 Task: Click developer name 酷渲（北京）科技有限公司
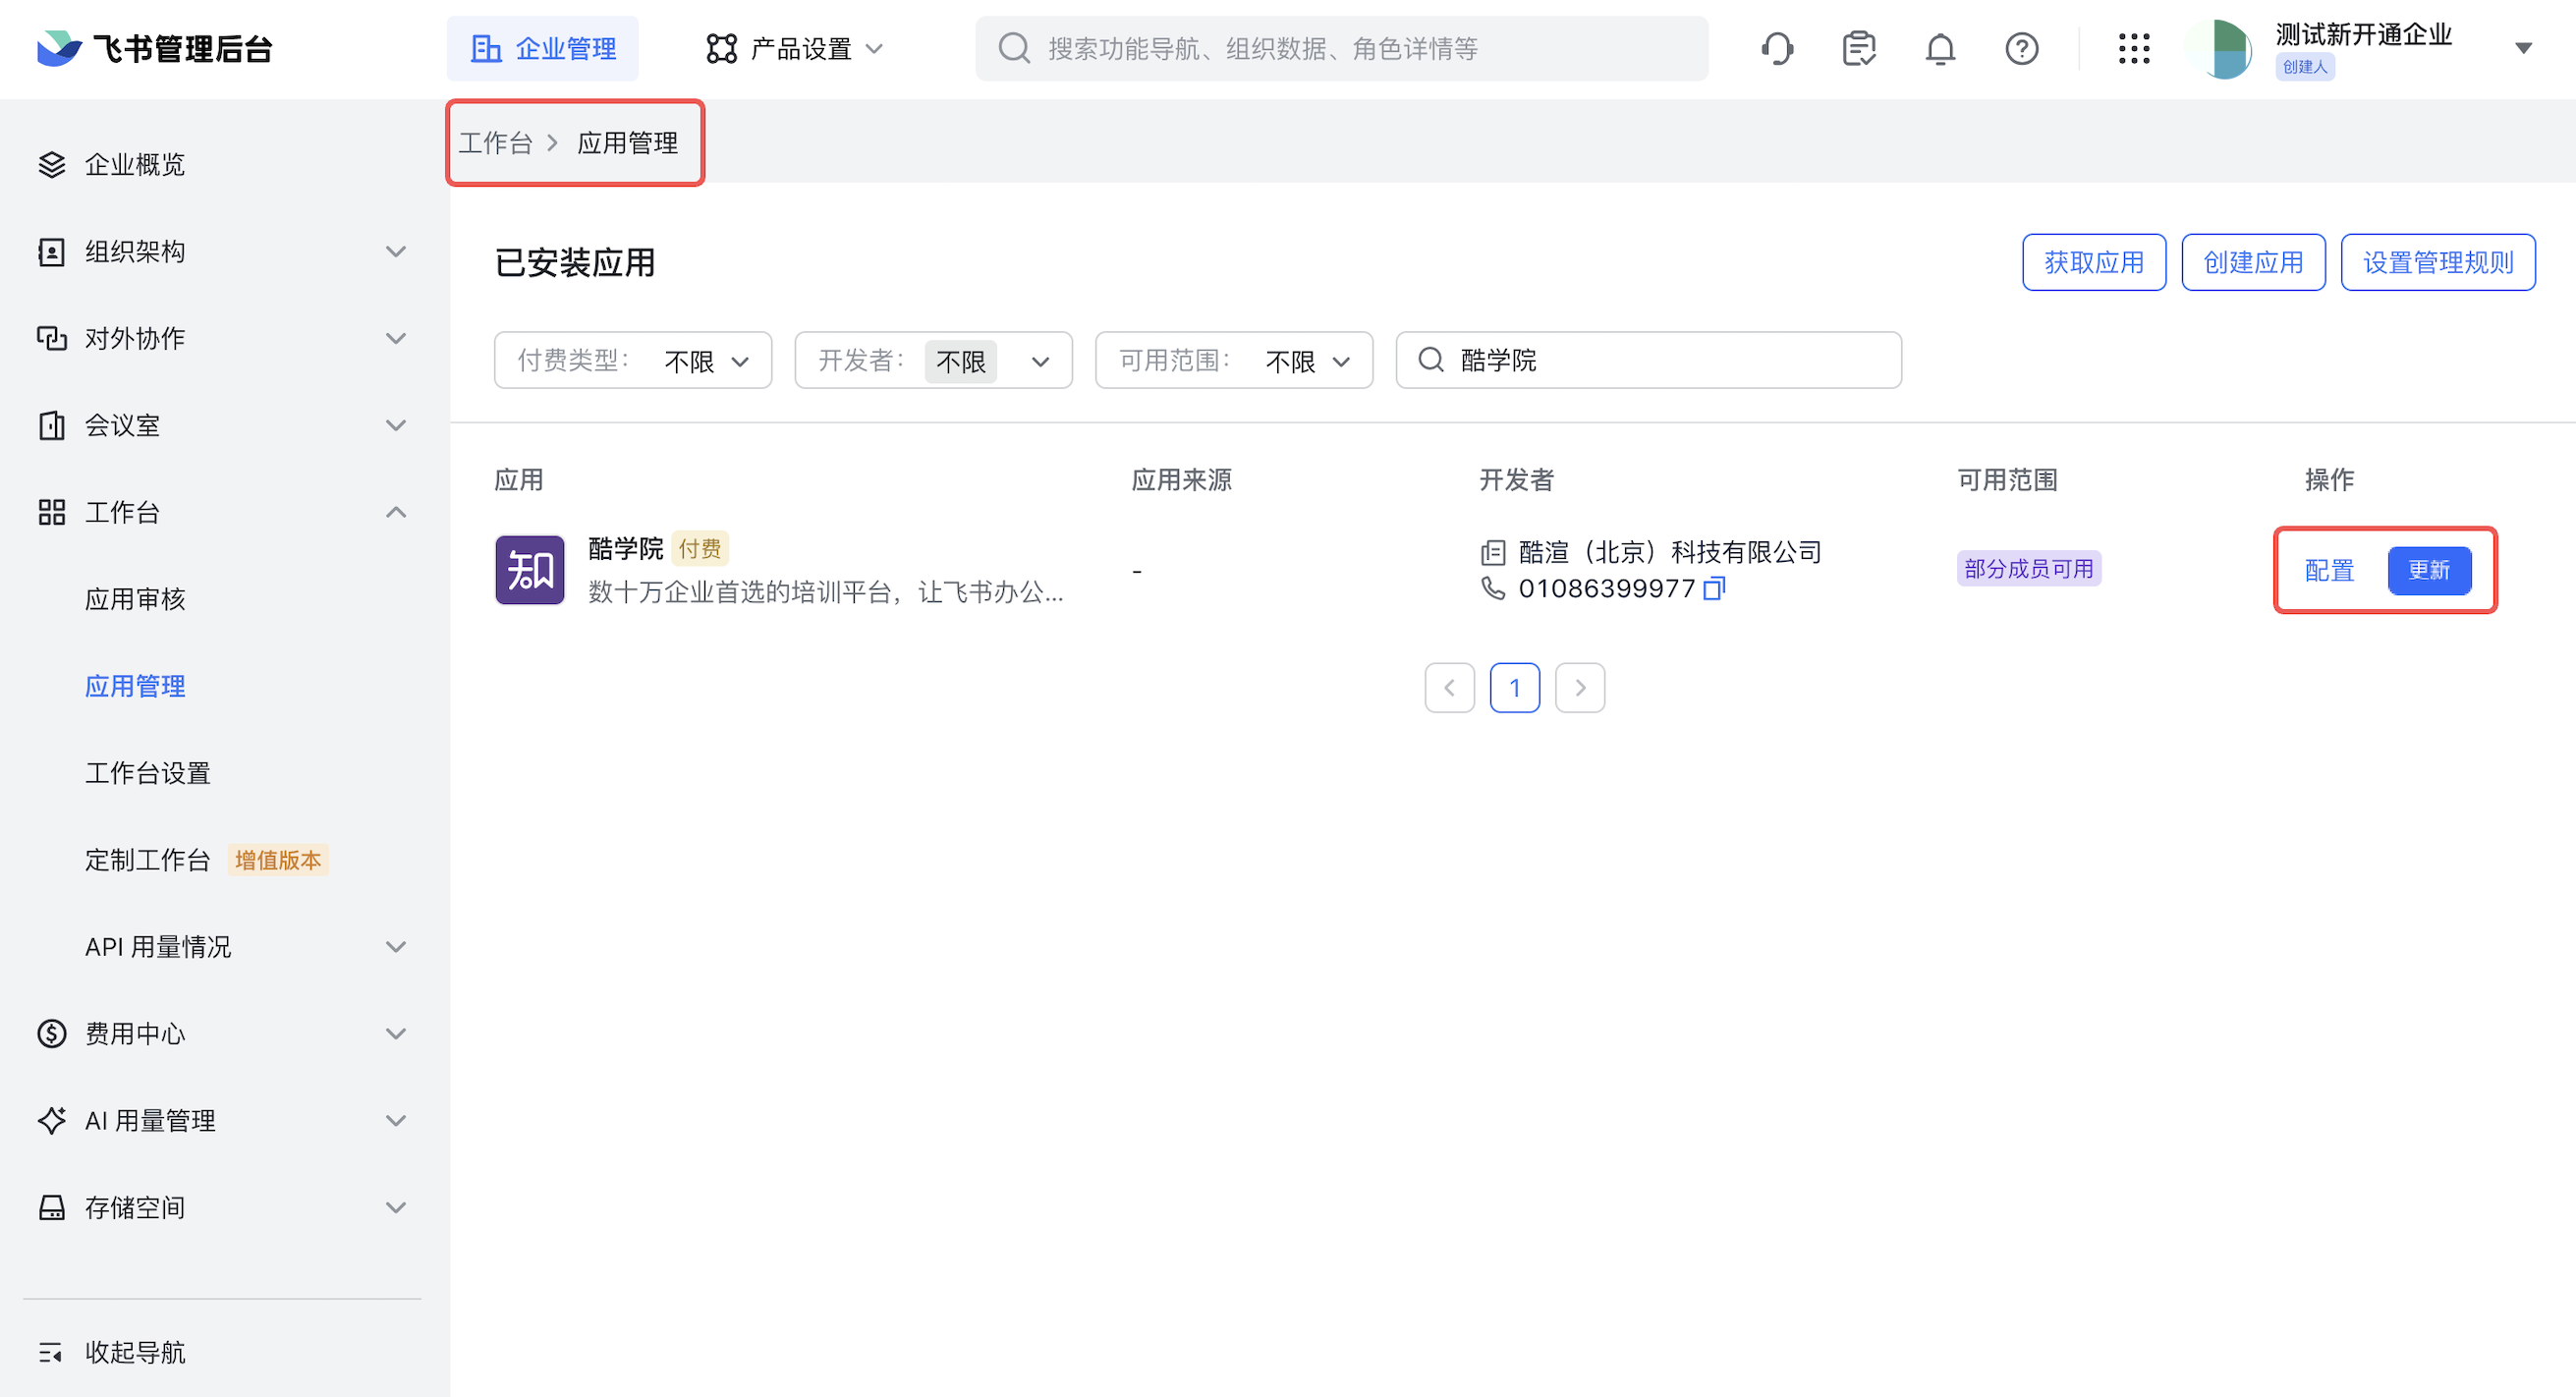coord(1669,551)
